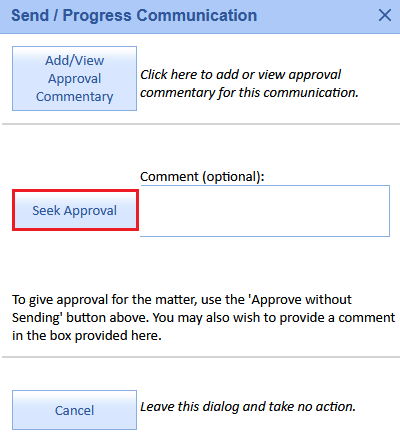Dismiss dialog using the X icon

pyautogui.click(x=385, y=15)
